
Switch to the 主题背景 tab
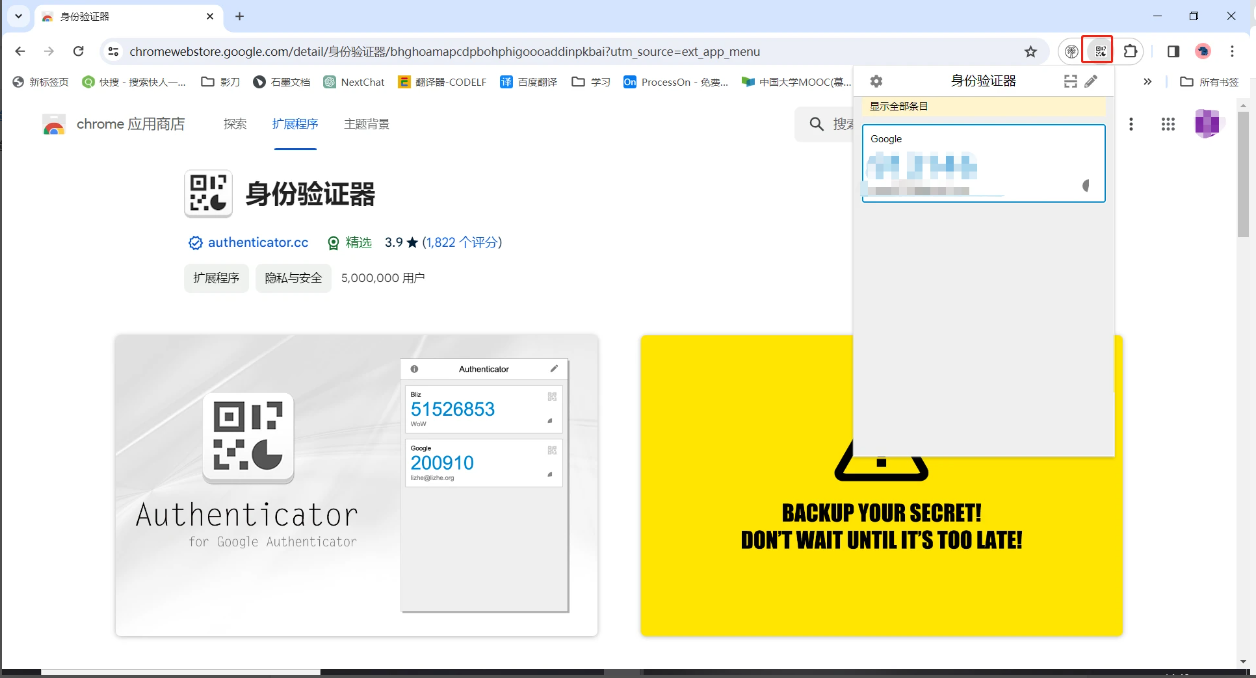(366, 124)
